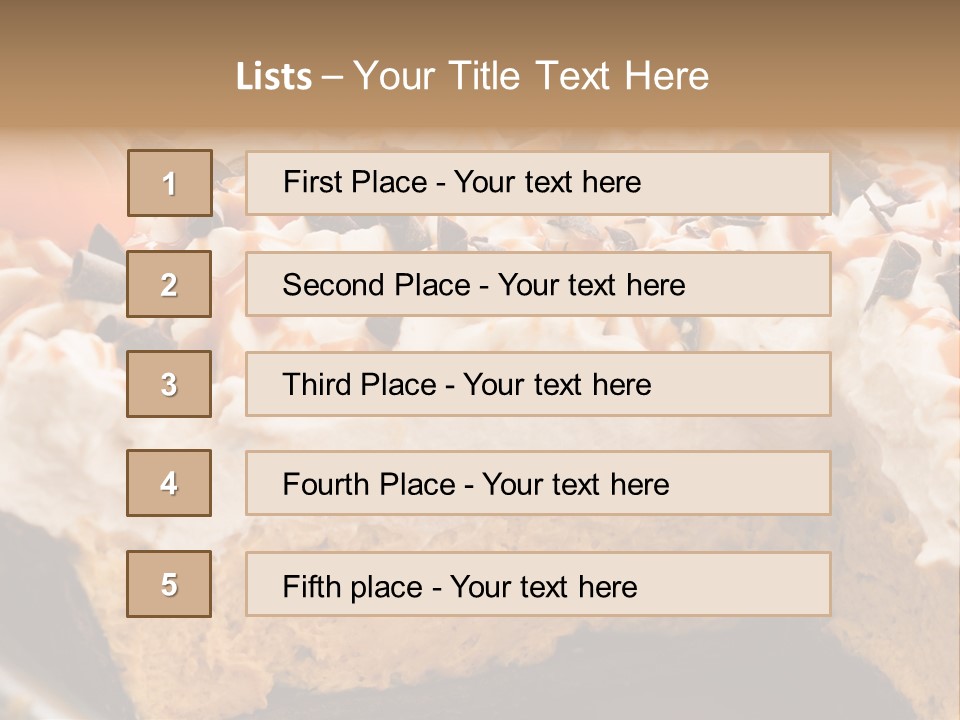The image size is (960, 720).
Task: Select number box 5
Action: 169,583
